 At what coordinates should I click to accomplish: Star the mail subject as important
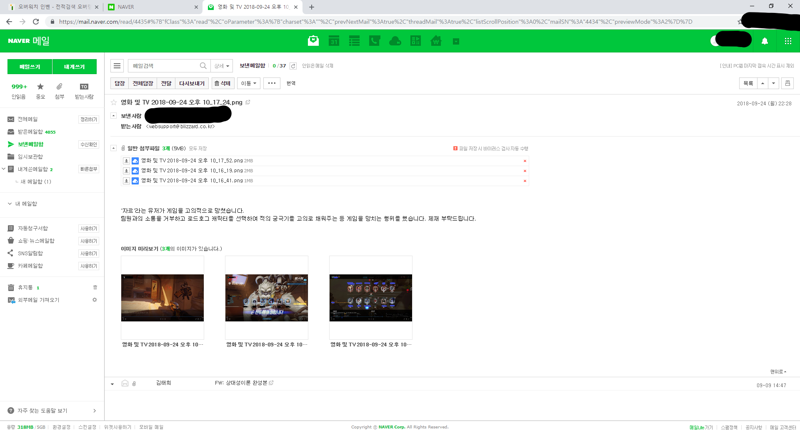pyautogui.click(x=114, y=103)
